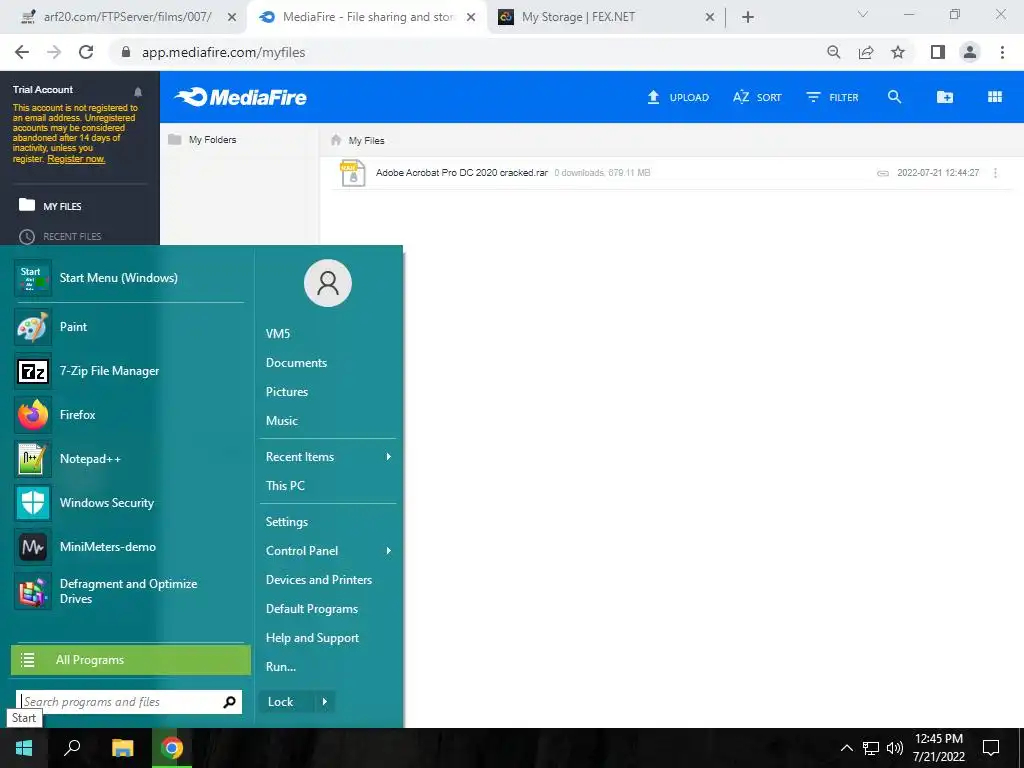1024x768 pixels.
Task: Switch to arf20.com FTPServer tab
Action: coord(127,17)
